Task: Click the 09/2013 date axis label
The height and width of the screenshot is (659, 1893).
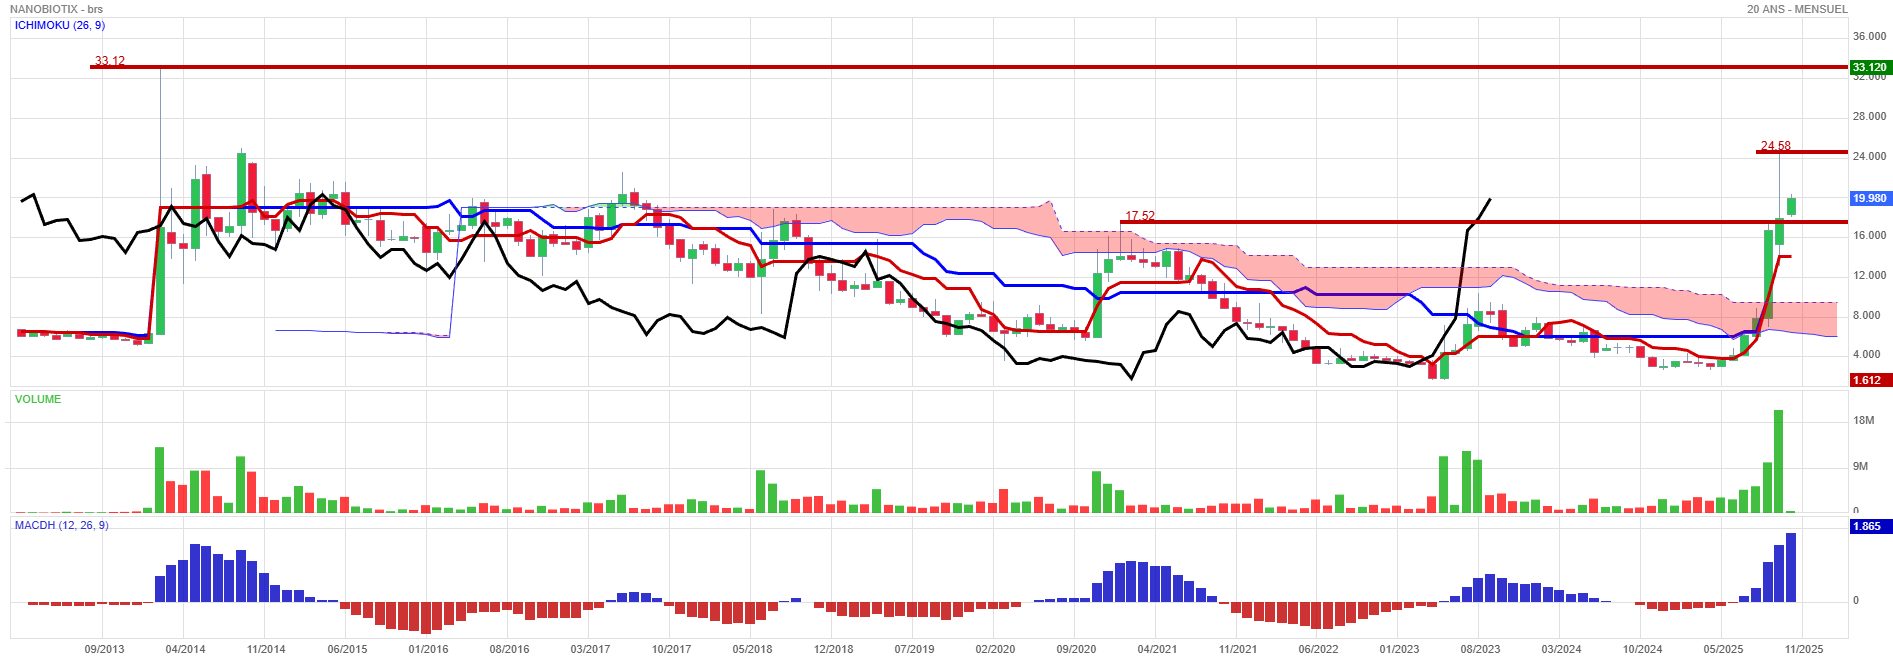Action: 104,649
